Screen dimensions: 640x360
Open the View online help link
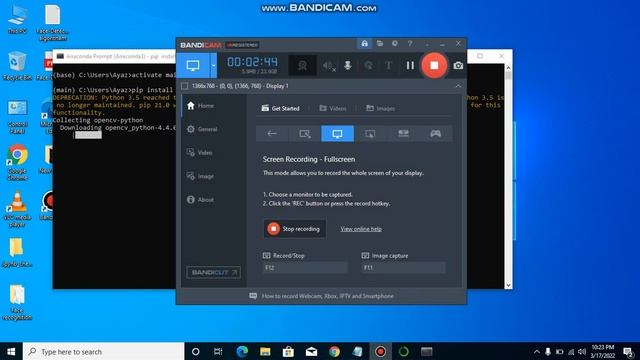361,229
